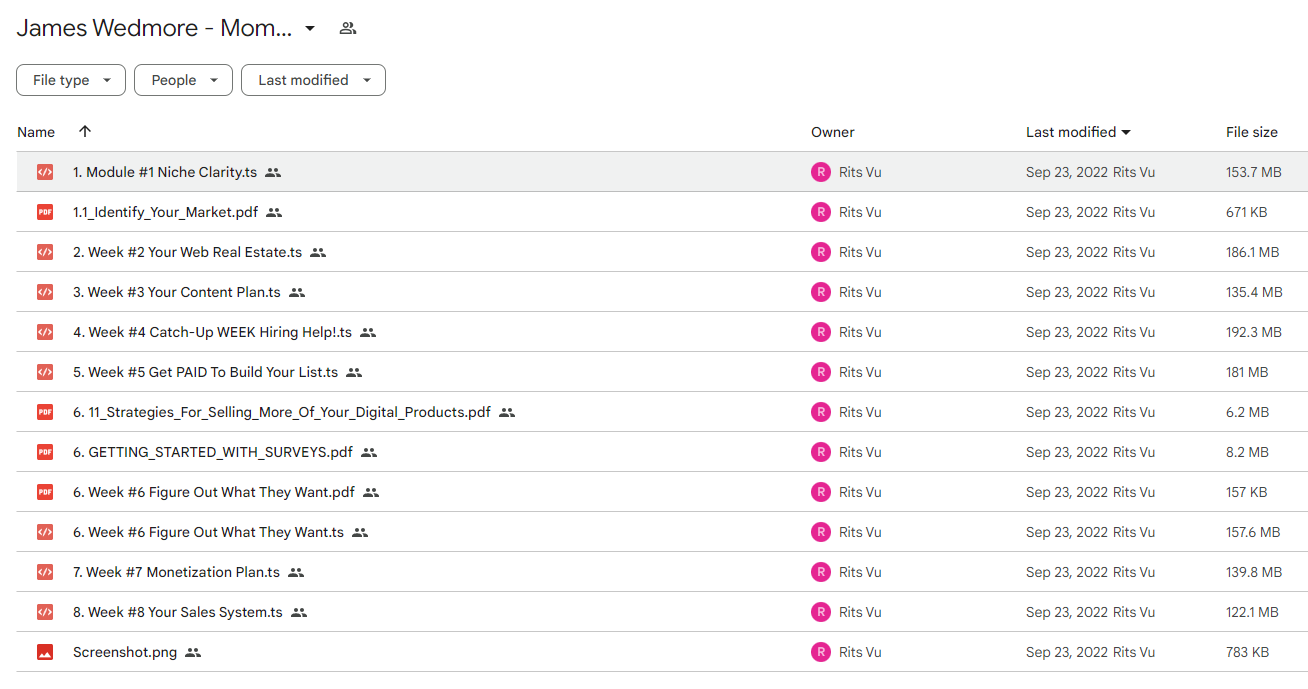Click shared icon next to GETTING_STARTED_WITH_SURVEYS.pdf
Viewport: 1308px width, 689px height.
[x=369, y=452]
